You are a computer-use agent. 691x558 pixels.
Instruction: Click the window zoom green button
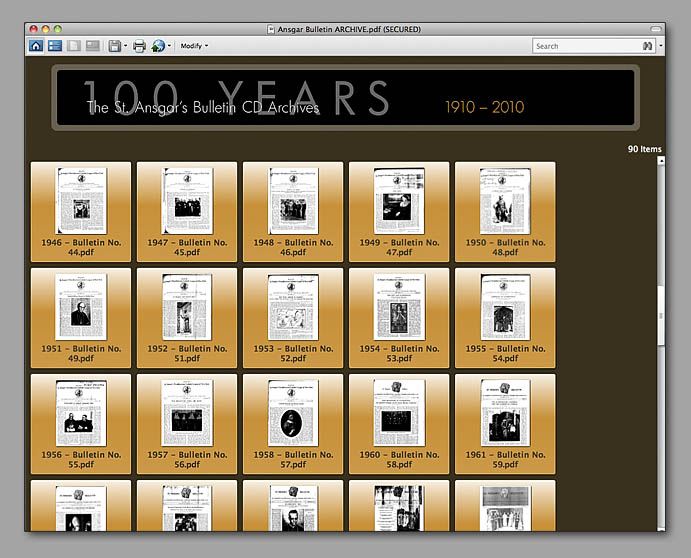click(58, 29)
